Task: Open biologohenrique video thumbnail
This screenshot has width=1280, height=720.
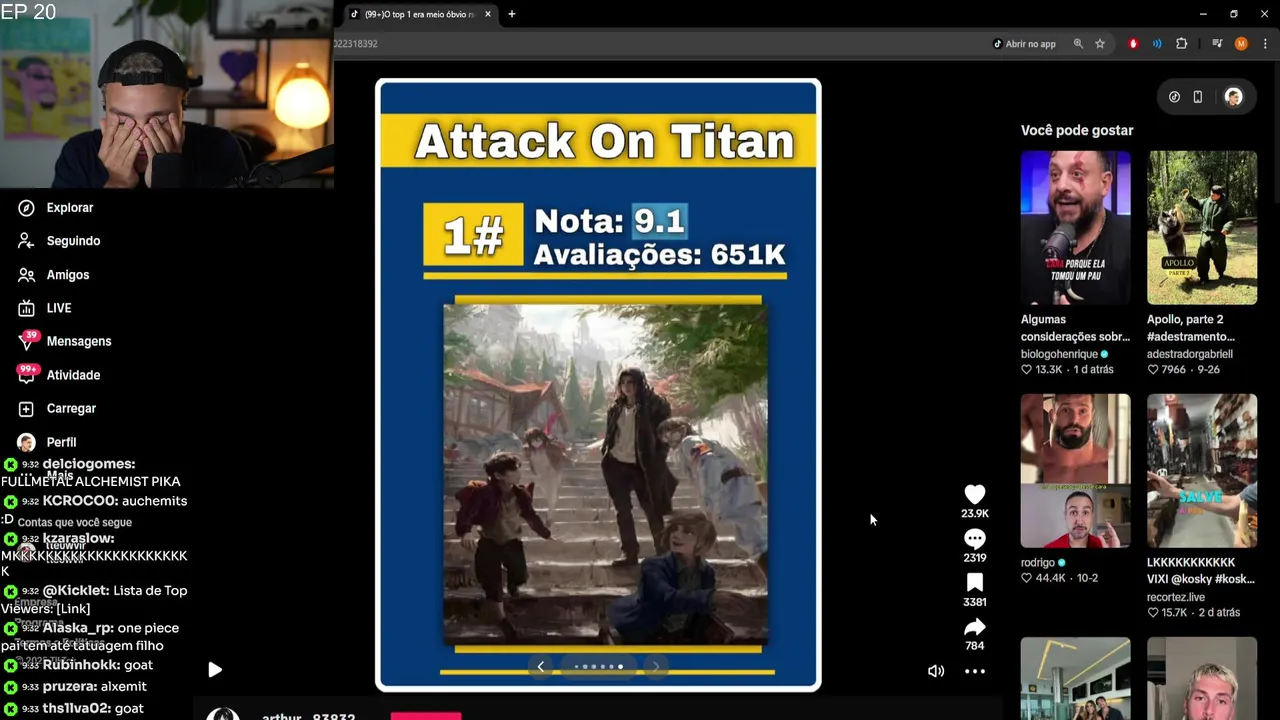Action: [x=1075, y=228]
